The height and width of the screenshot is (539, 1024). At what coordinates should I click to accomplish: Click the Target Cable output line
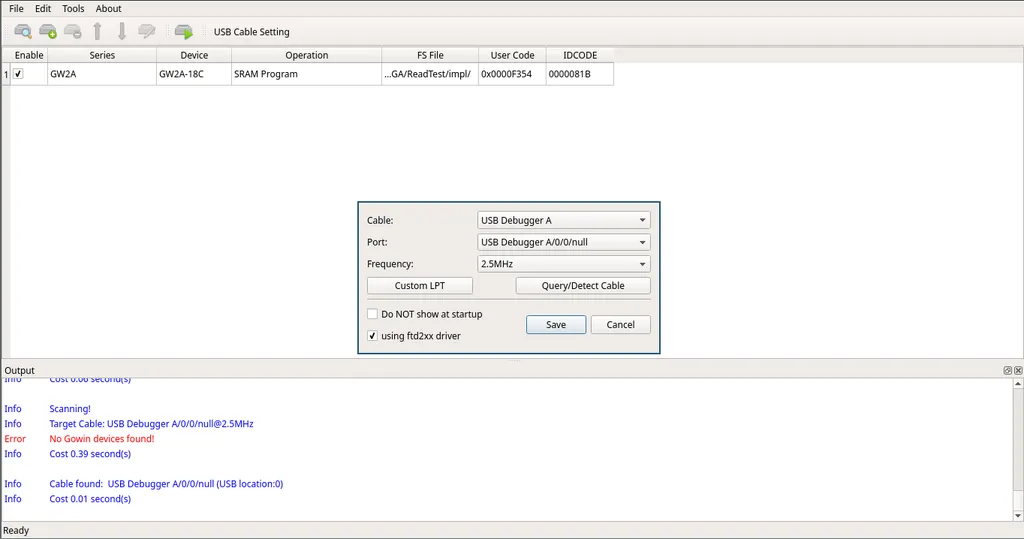point(152,424)
